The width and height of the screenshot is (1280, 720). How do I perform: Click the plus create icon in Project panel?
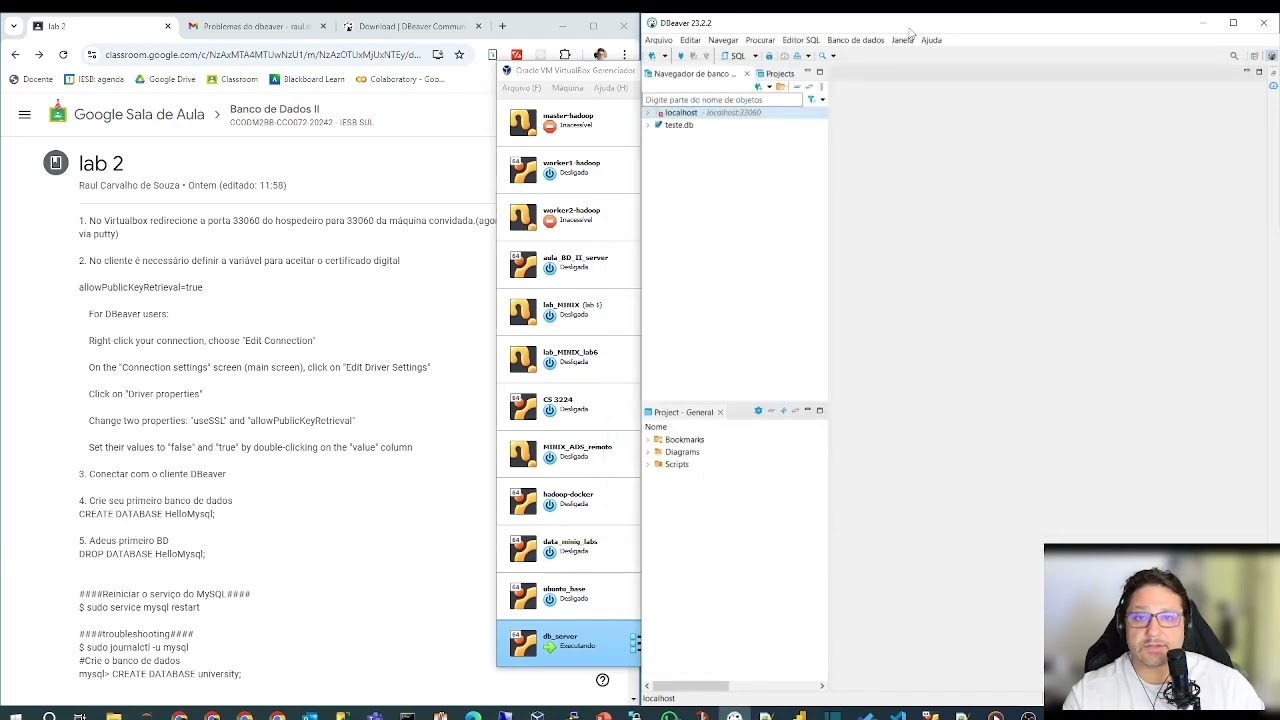(783, 411)
